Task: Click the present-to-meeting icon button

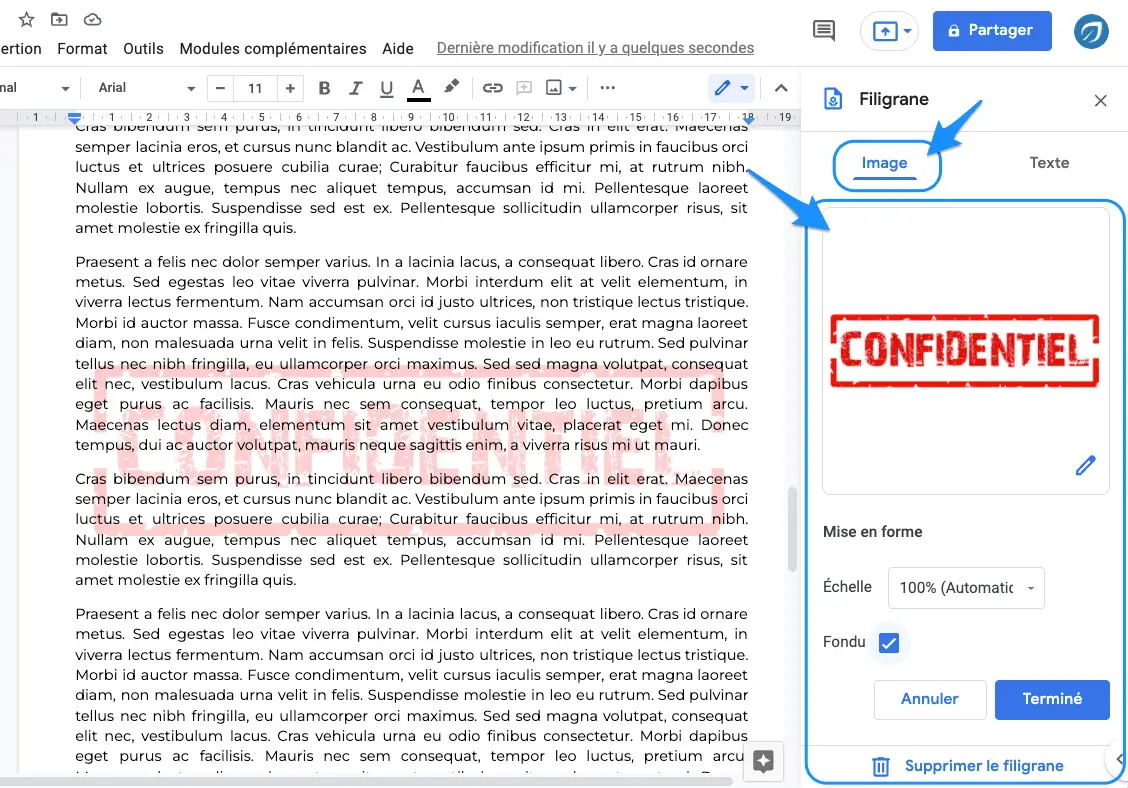Action: (x=884, y=31)
